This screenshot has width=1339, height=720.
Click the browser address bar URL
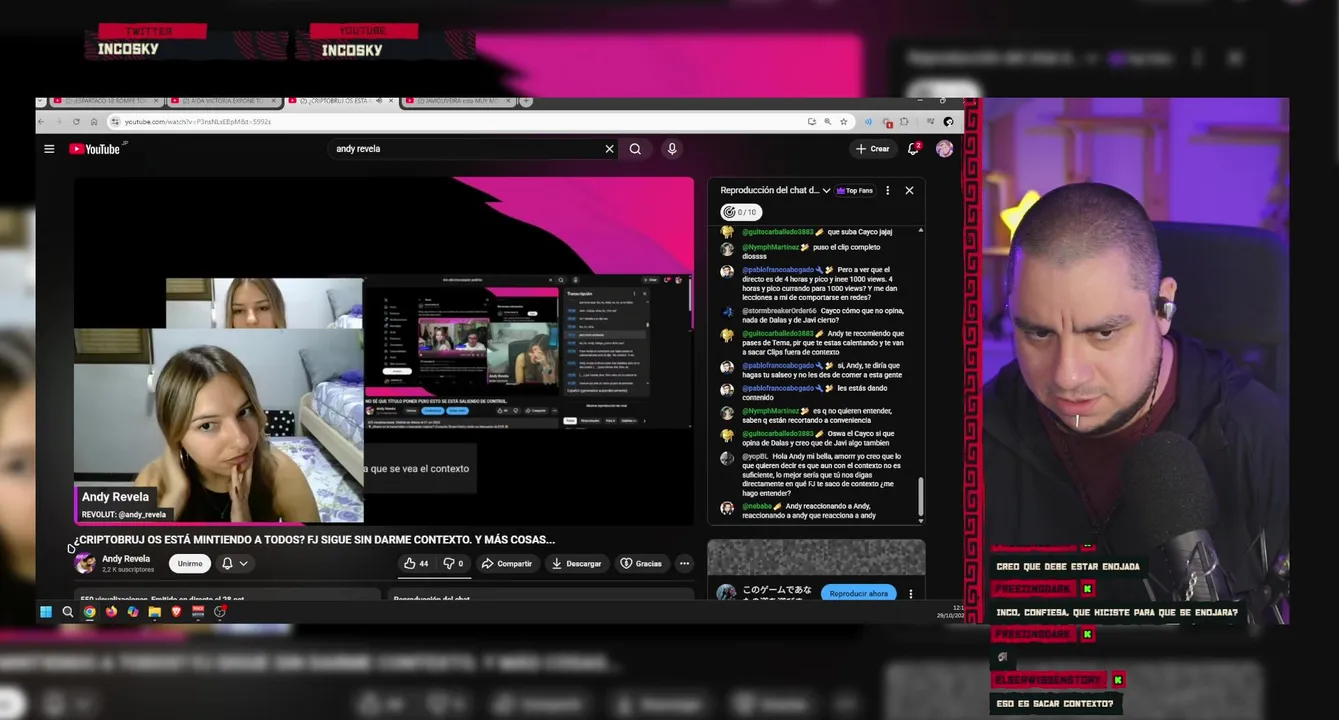click(x=198, y=122)
